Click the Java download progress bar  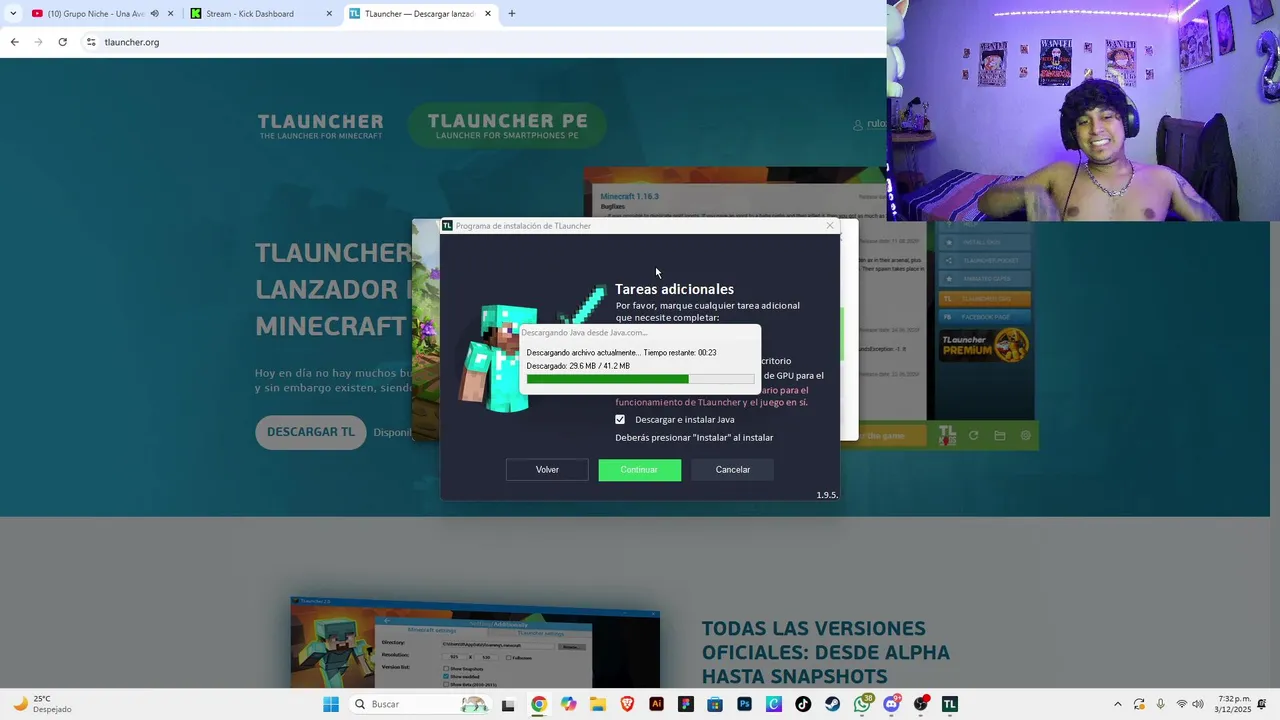click(x=640, y=379)
